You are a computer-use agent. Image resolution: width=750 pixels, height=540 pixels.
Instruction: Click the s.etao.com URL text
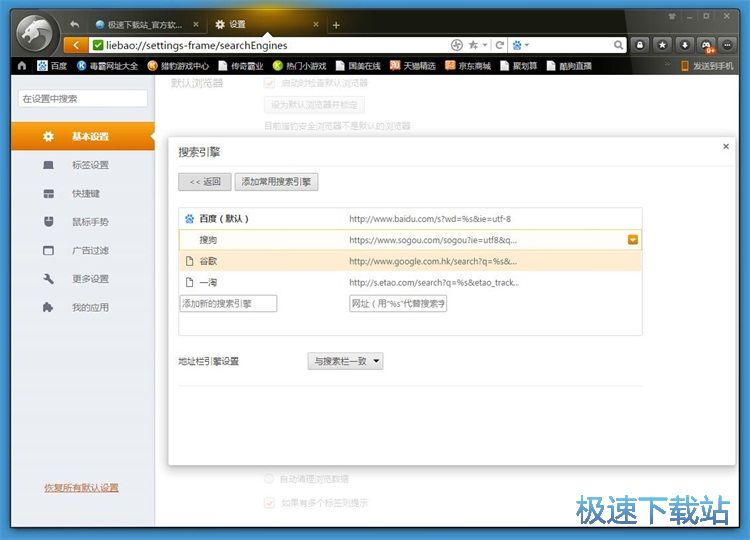pyautogui.click(x=434, y=283)
